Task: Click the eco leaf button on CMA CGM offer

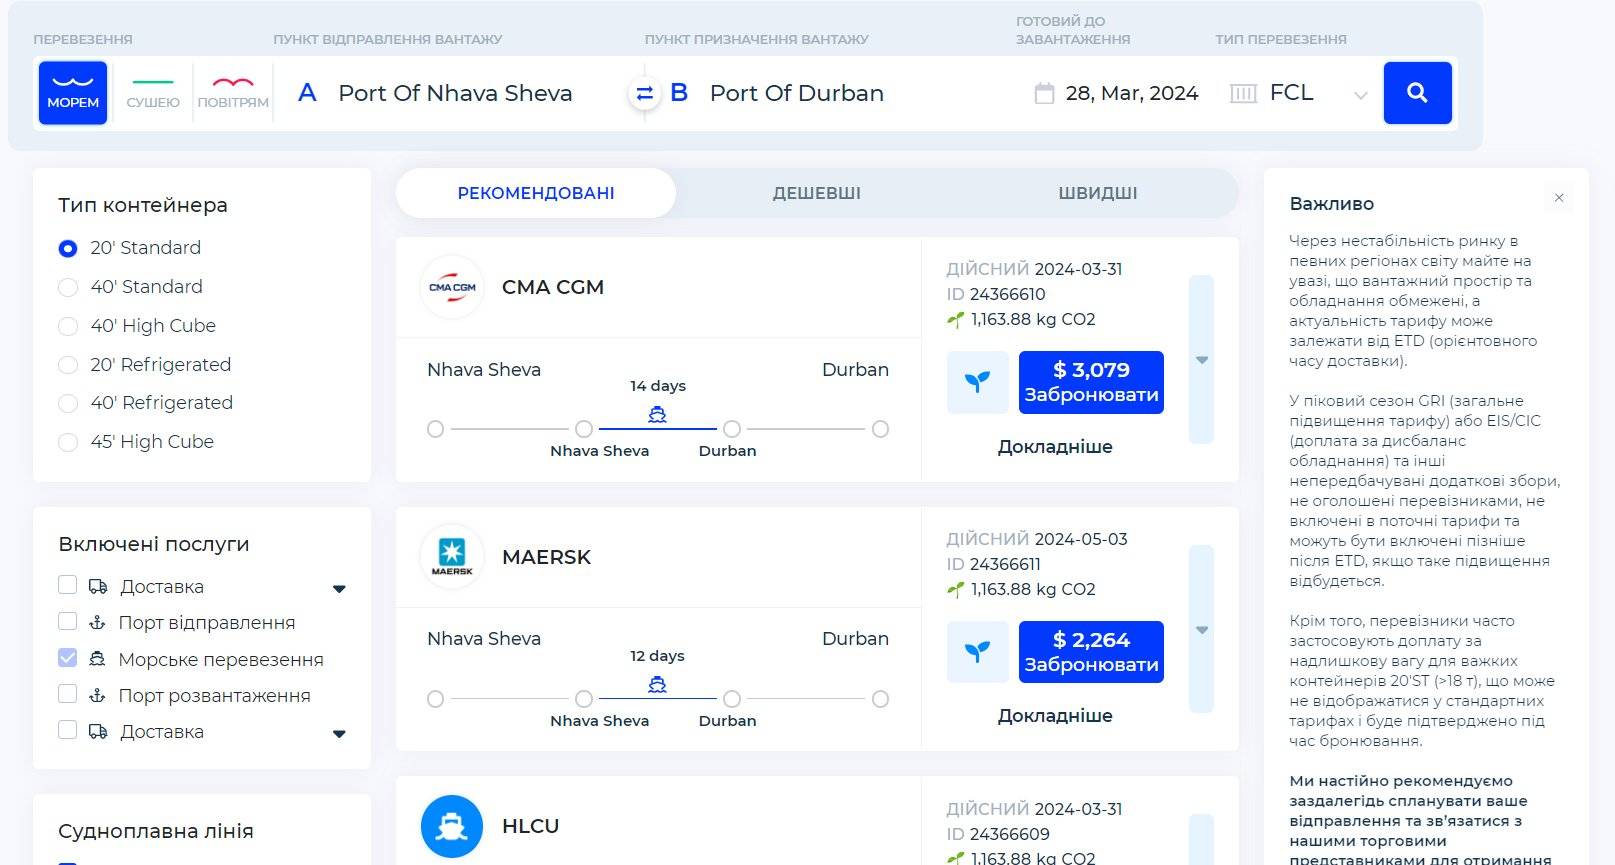Action: pyautogui.click(x=978, y=382)
